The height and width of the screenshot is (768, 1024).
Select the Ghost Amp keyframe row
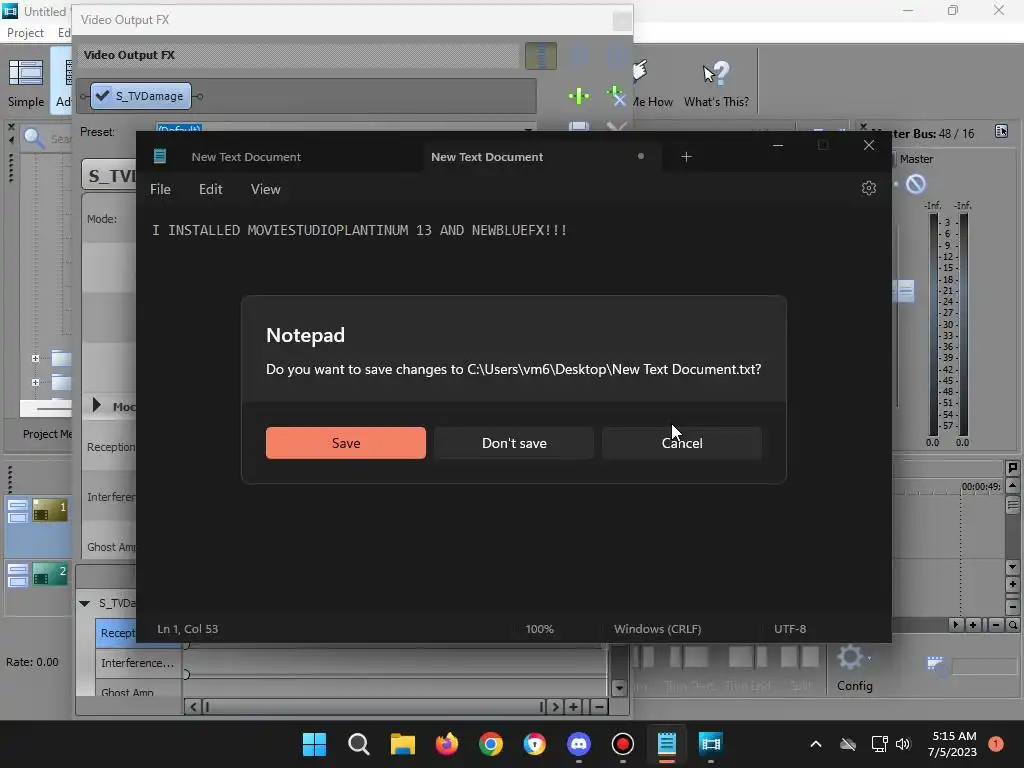pyautogui.click(x=138, y=690)
